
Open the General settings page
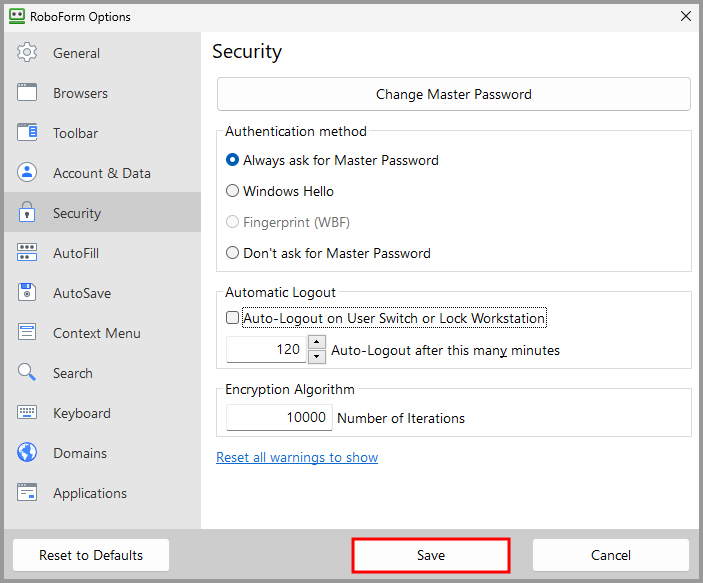coord(102,53)
